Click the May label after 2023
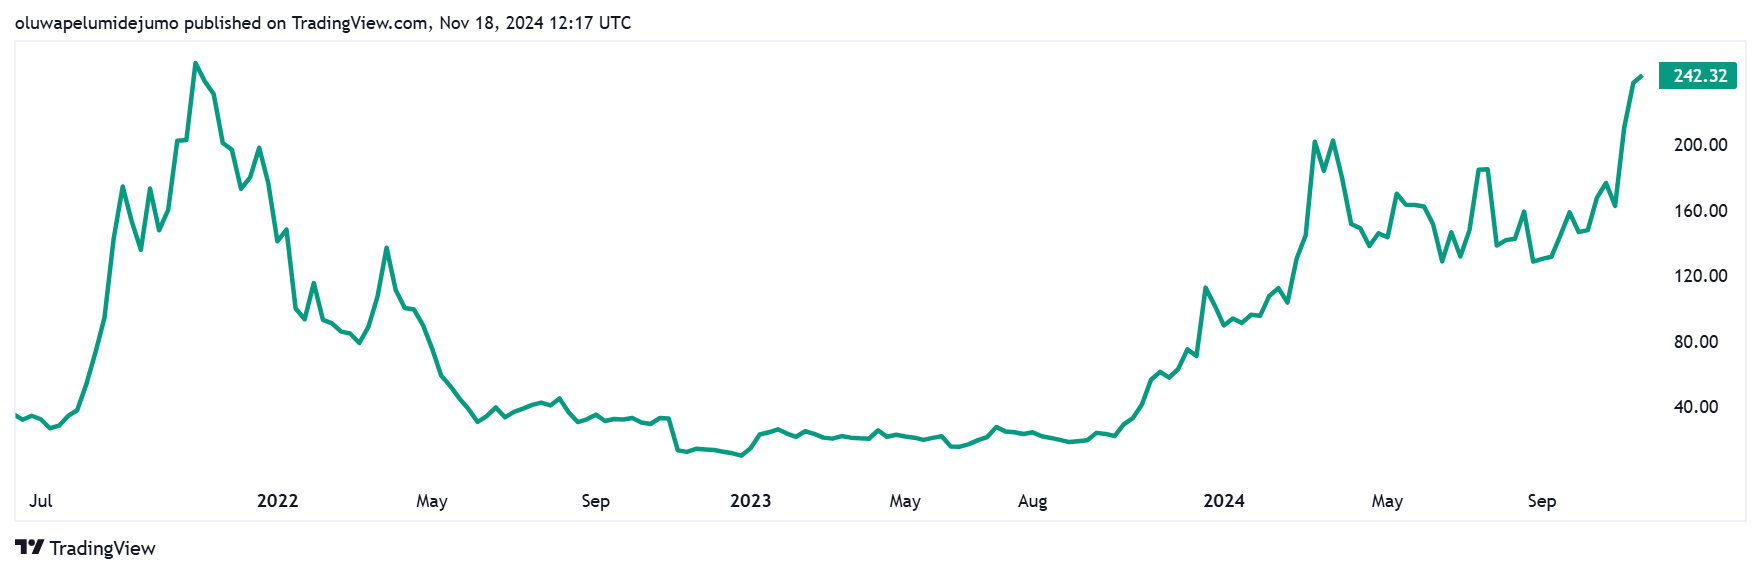The height and width of the screenshot is (574, 1761). coord(904,502)
